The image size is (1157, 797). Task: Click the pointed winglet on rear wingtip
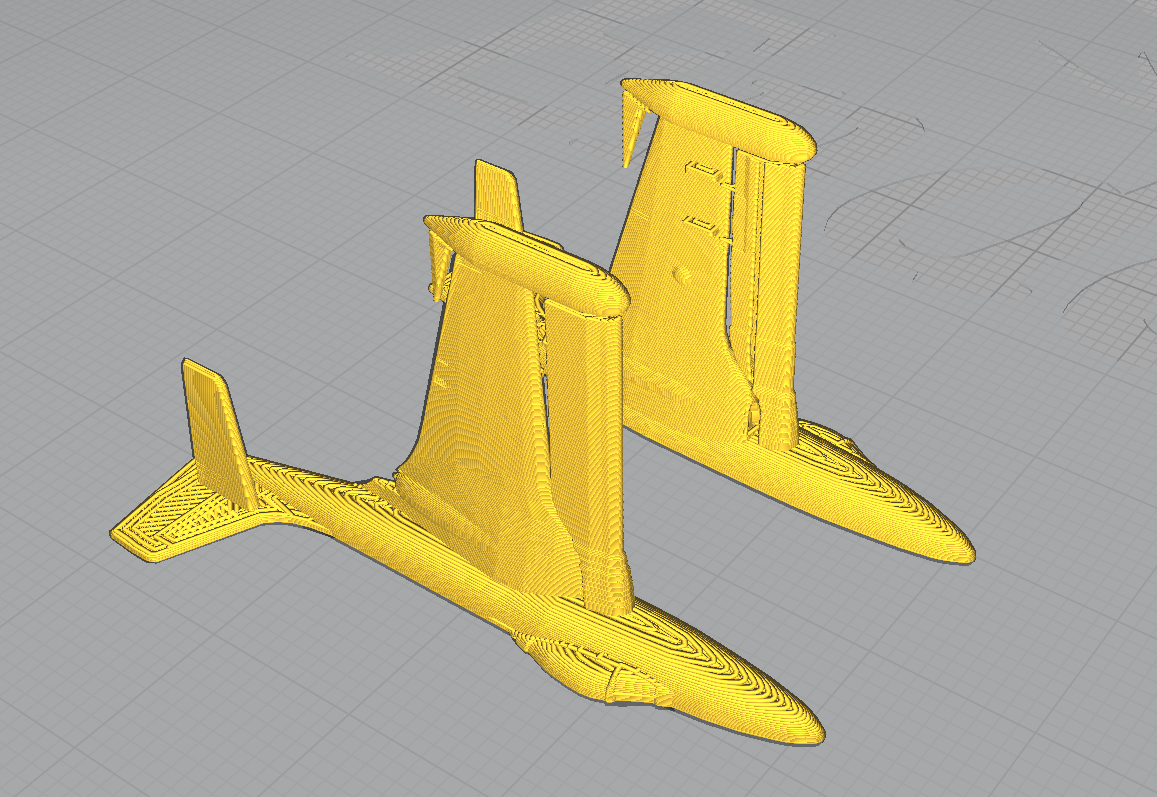coord(633,127)
